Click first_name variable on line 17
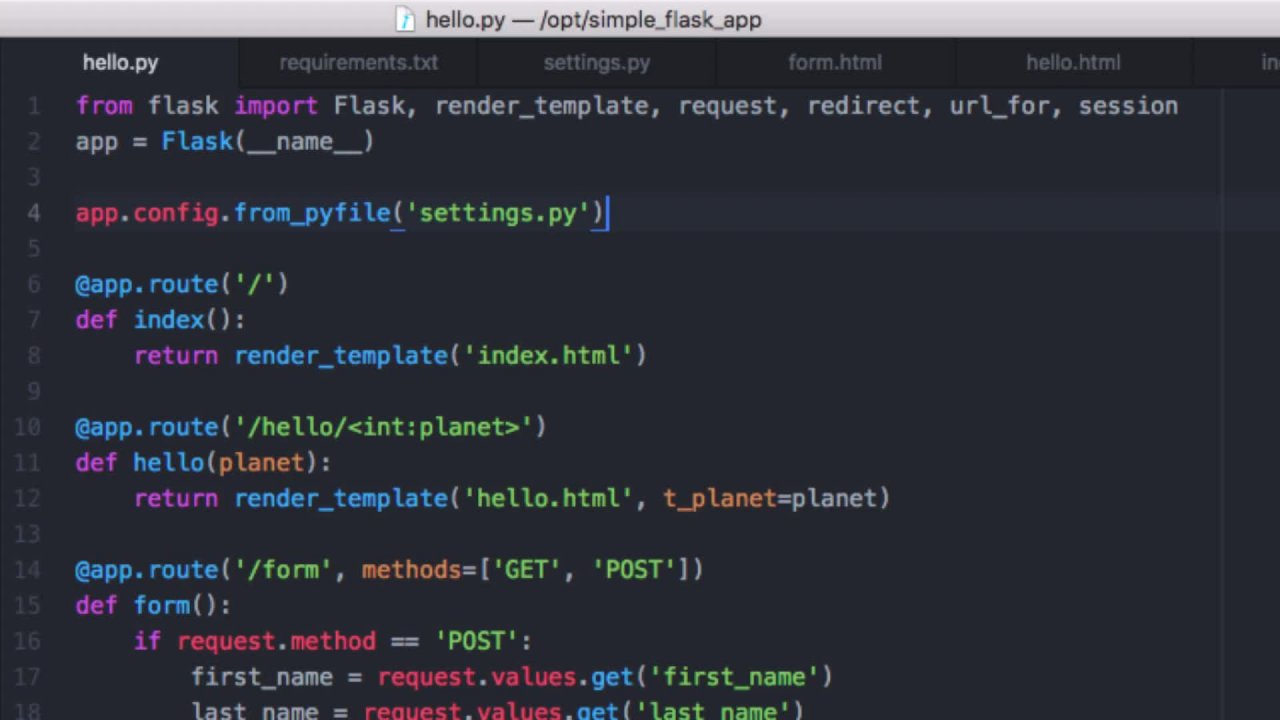 click(x=262, y=677)
